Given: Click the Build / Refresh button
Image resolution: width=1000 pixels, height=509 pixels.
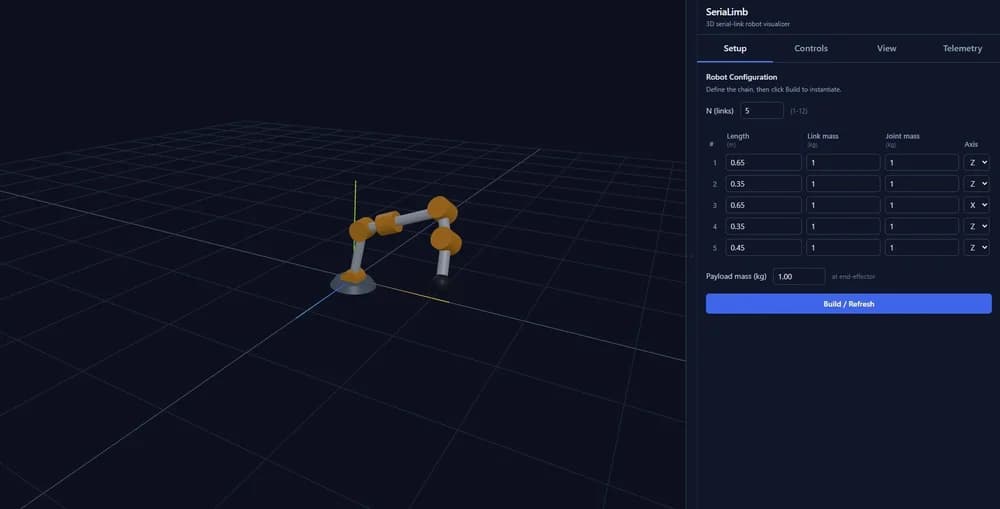Looking at the screenshot, I should 848,304.
